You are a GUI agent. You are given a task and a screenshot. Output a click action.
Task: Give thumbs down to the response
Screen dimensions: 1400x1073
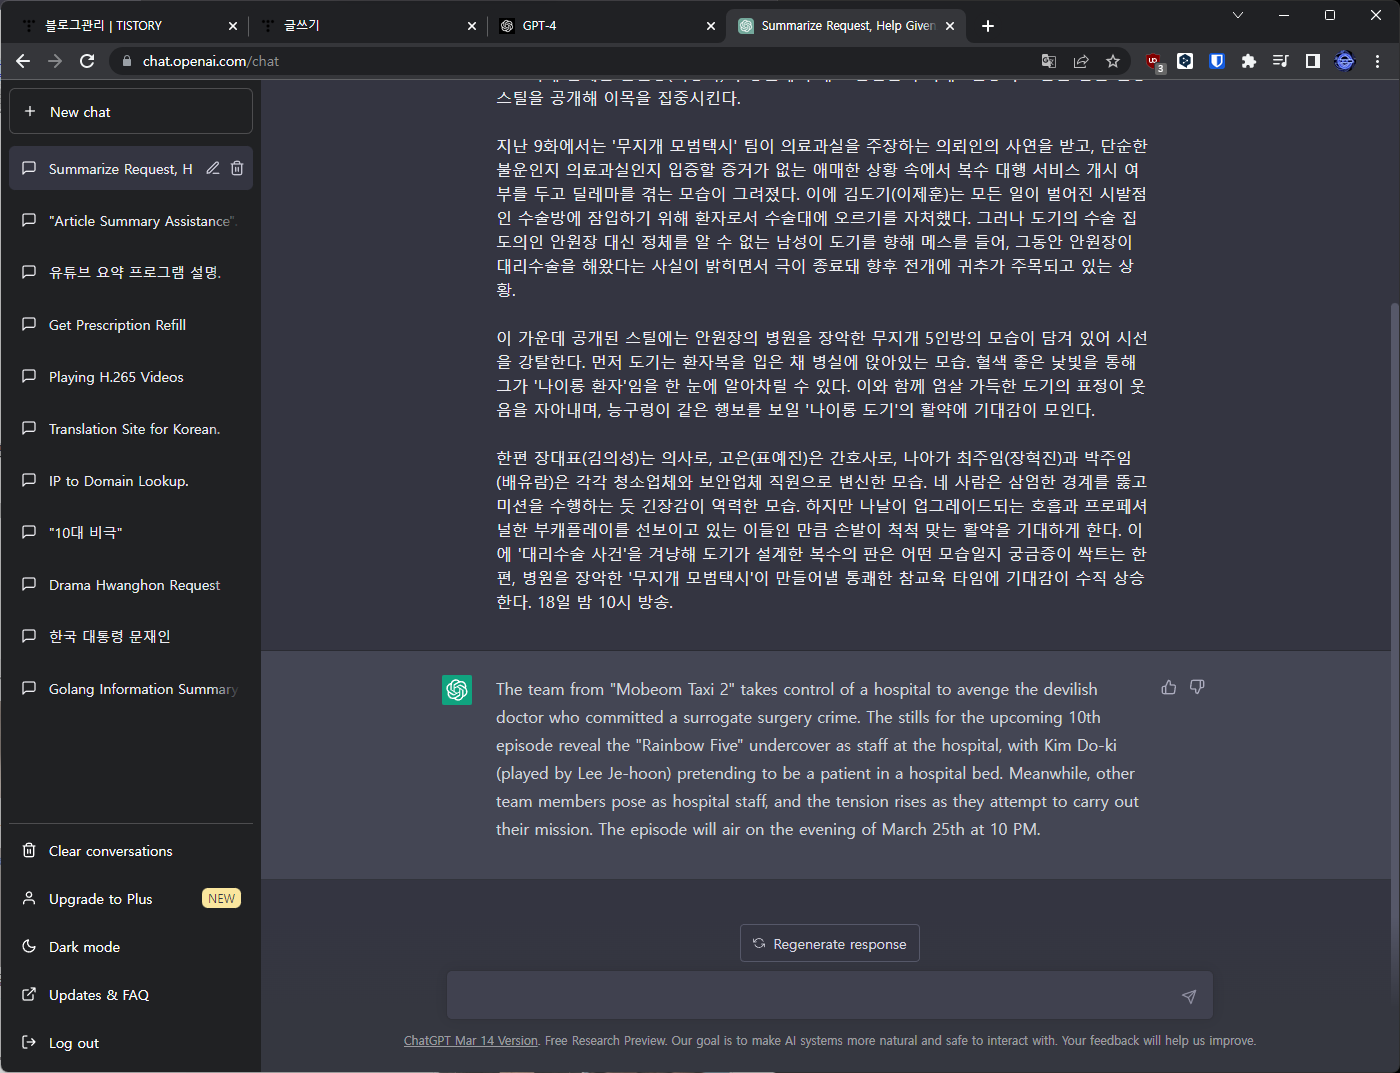(x=1197, y=687)
